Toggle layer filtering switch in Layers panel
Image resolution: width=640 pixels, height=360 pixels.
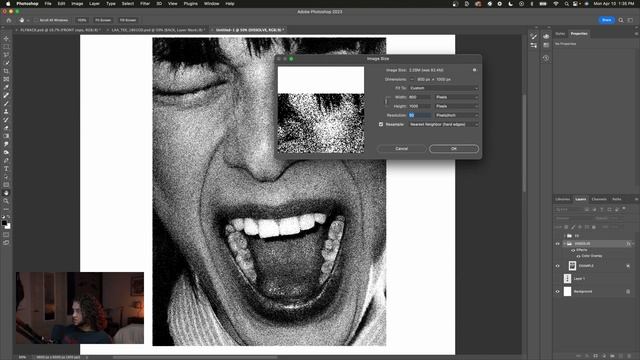click(624, 209)
